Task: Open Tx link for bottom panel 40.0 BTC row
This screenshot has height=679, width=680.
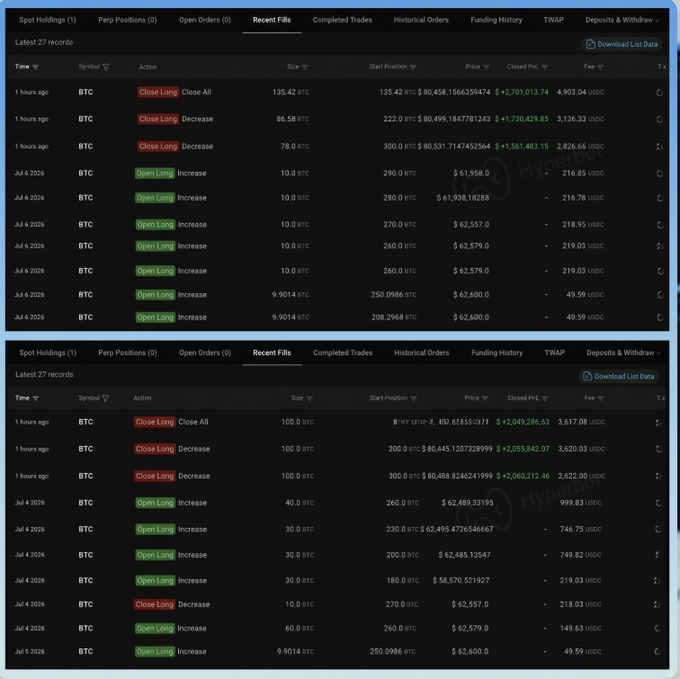Action: (658, 503)
